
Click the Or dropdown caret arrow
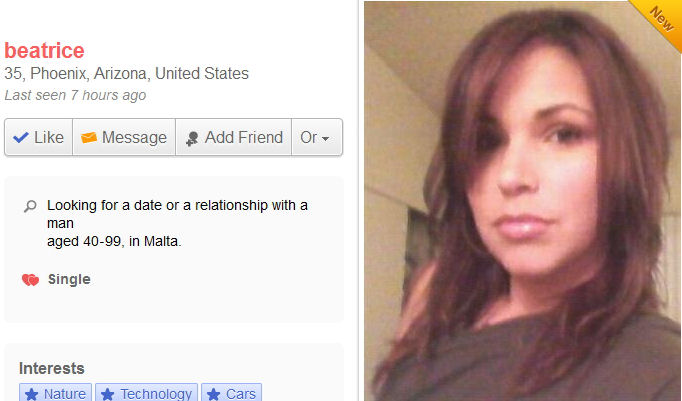click(325, 139)
